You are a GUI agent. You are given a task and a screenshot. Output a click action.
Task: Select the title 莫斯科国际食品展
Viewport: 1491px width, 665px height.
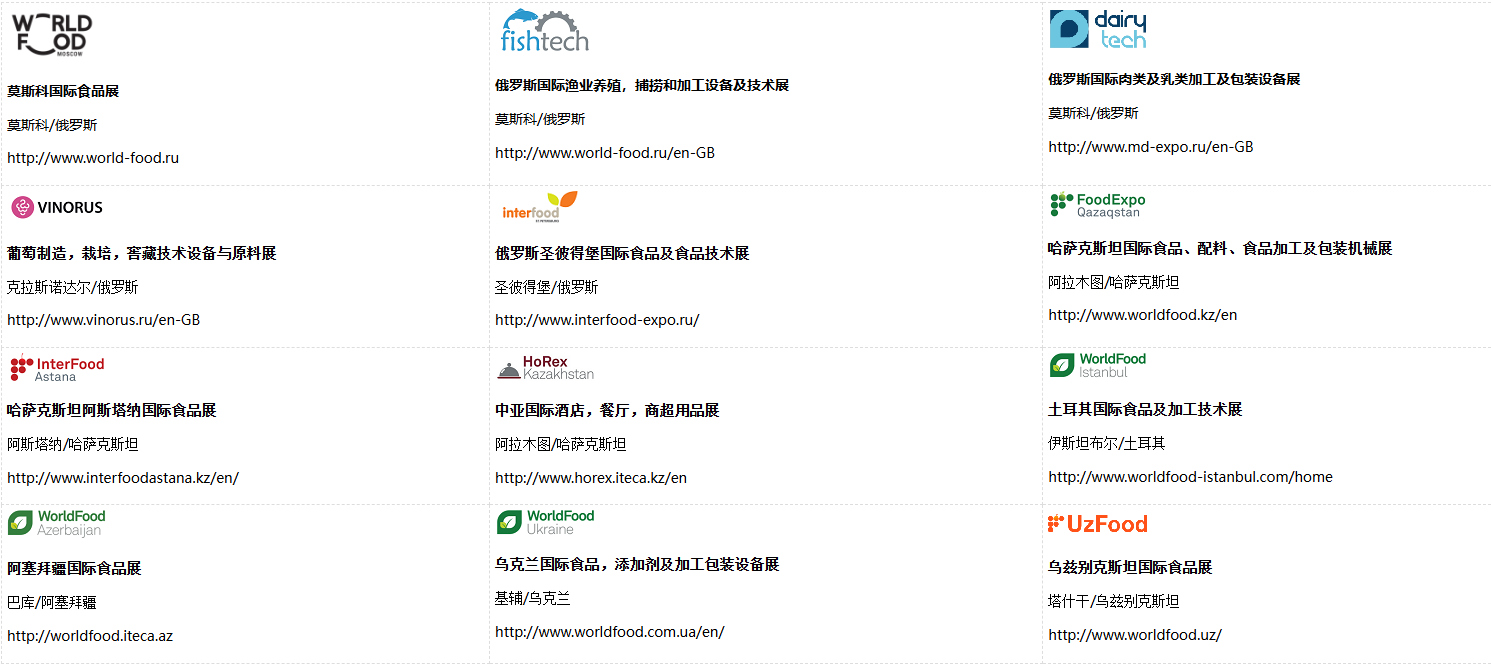(63, 91)
